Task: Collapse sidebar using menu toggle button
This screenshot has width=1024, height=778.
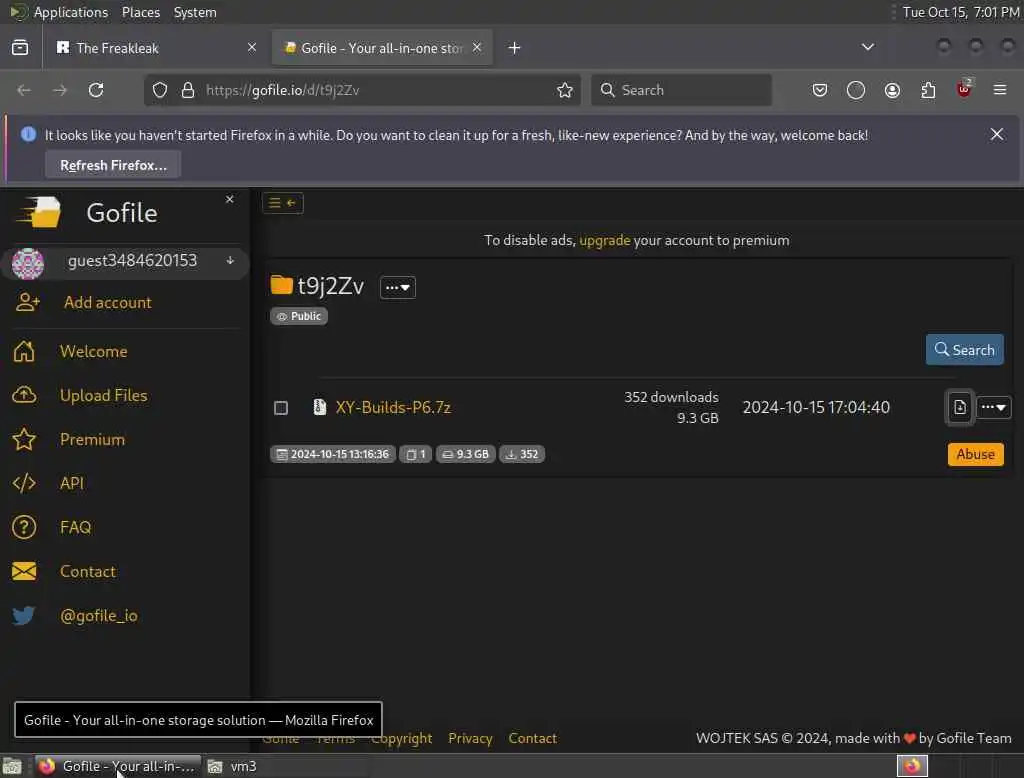Action: (x=283, y=203)
